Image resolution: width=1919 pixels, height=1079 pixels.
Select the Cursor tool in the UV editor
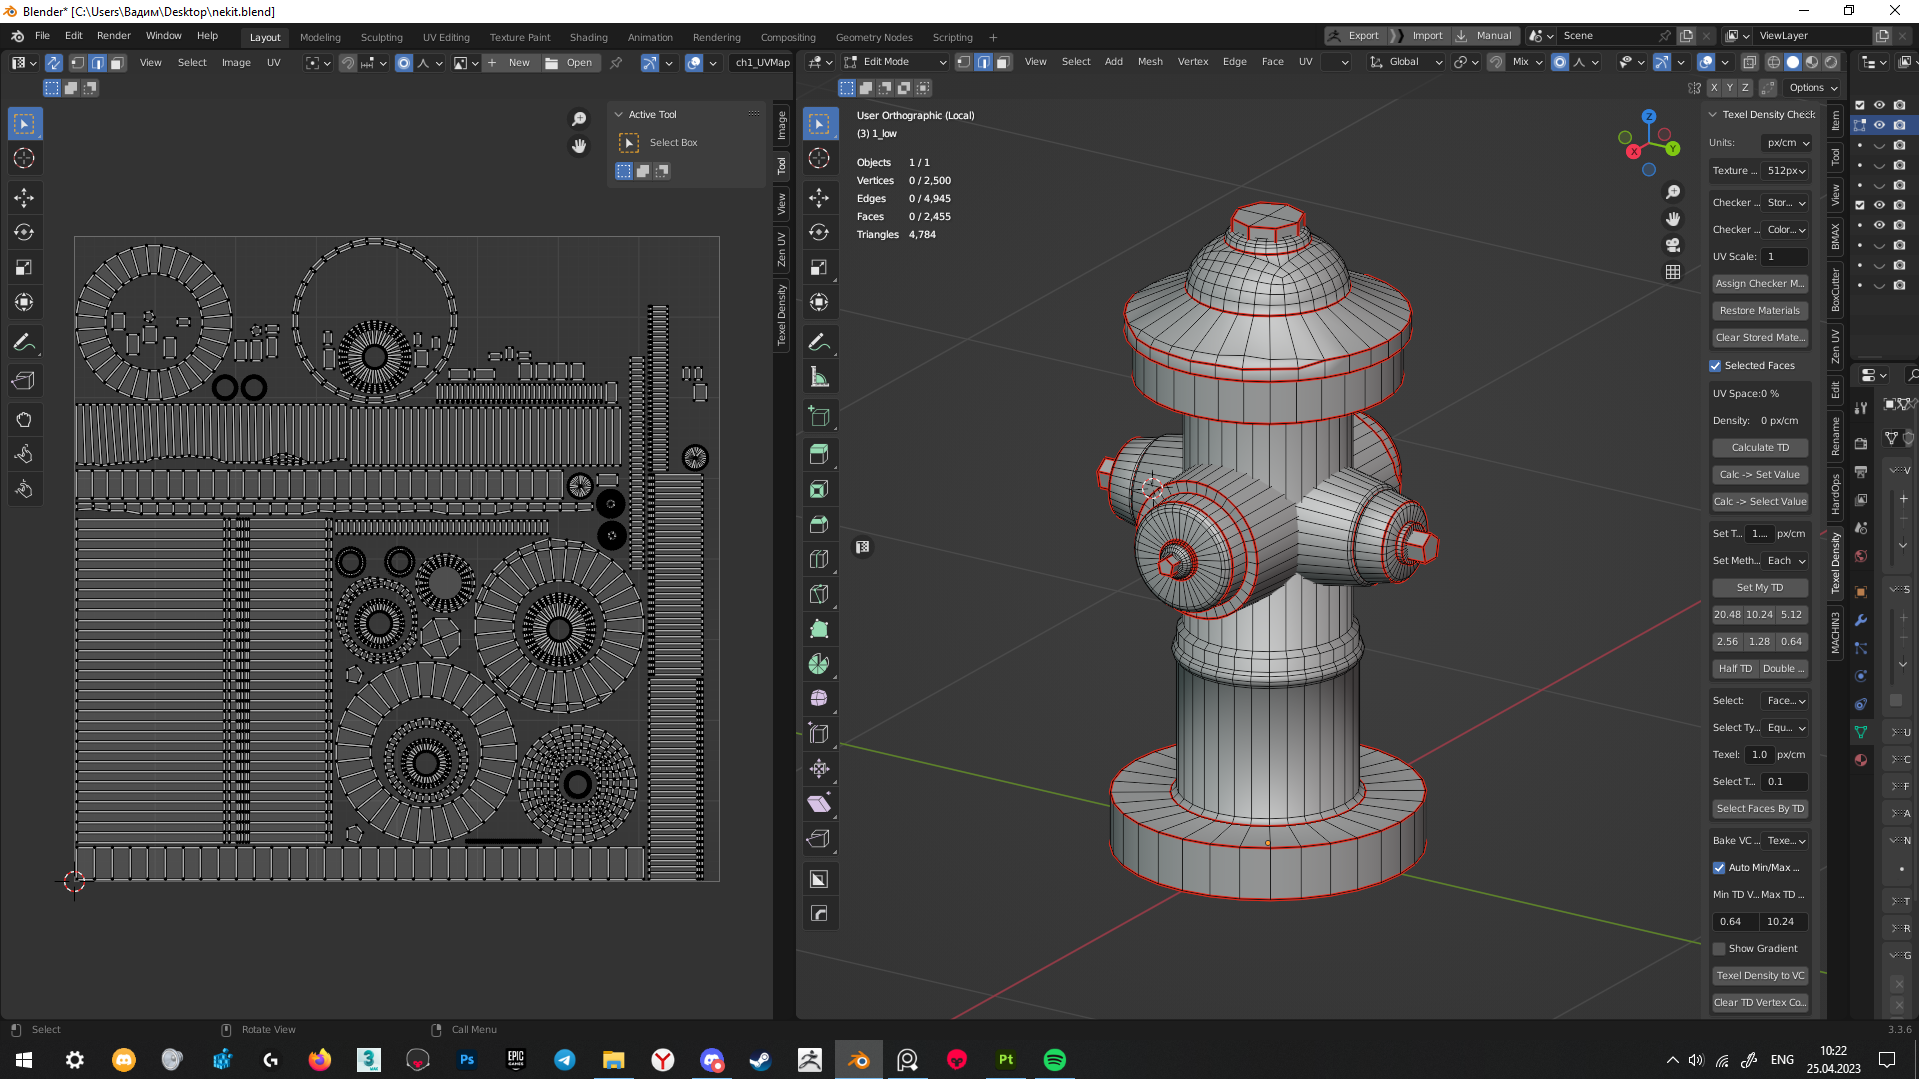coord(25,158)
